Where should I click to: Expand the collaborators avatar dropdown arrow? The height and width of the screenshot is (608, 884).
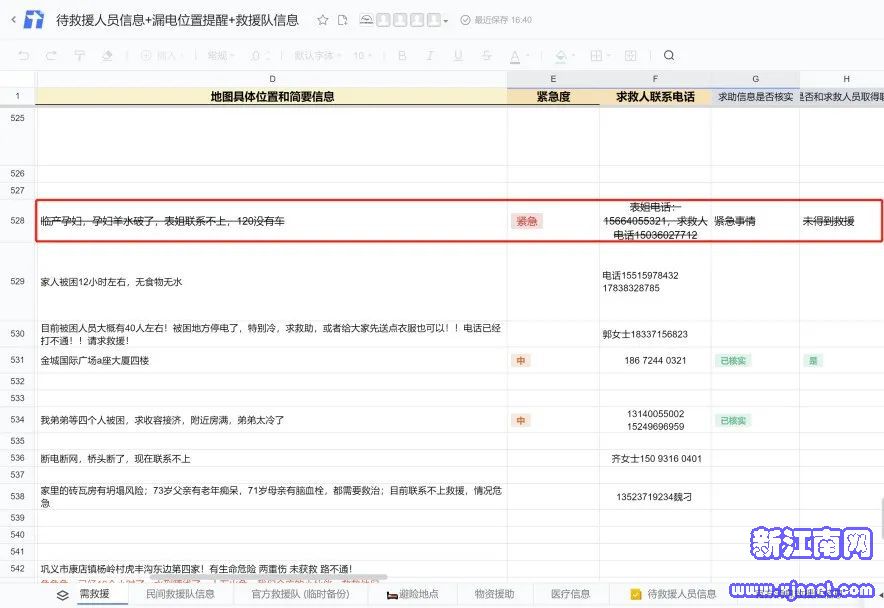[x=446, y=21]
